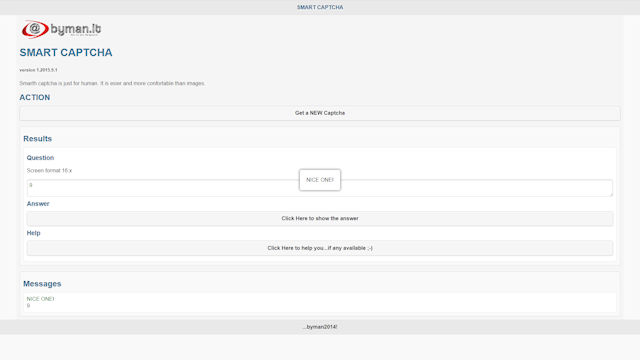Click Here to show the answer
Image resolution: width=640 pixels, height=360 pixels.
(x=320, y=218)
